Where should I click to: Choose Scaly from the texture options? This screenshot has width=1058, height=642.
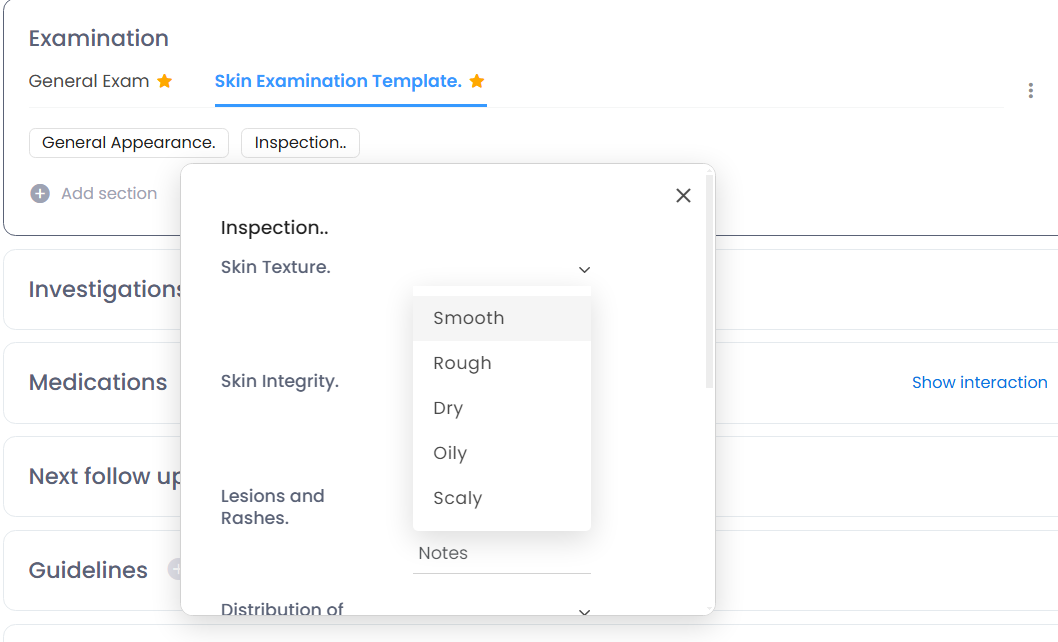(458, 498)
